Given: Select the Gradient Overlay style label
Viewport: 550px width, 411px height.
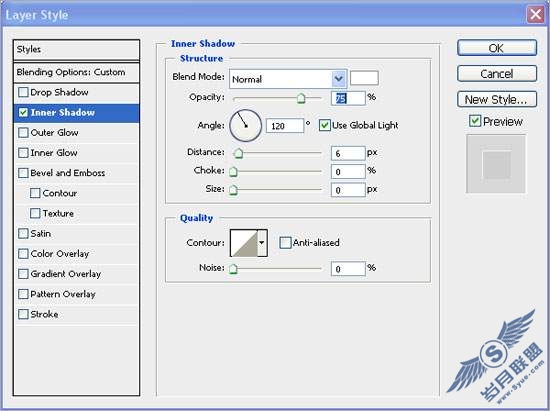Looking at the screenshot, I should [66, 274].
